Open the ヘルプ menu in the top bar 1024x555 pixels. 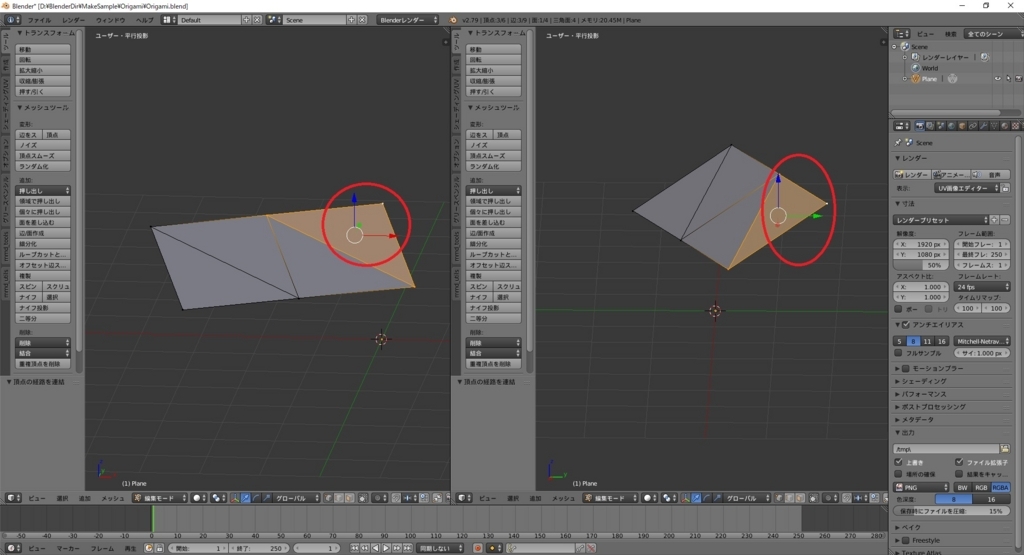144,20
